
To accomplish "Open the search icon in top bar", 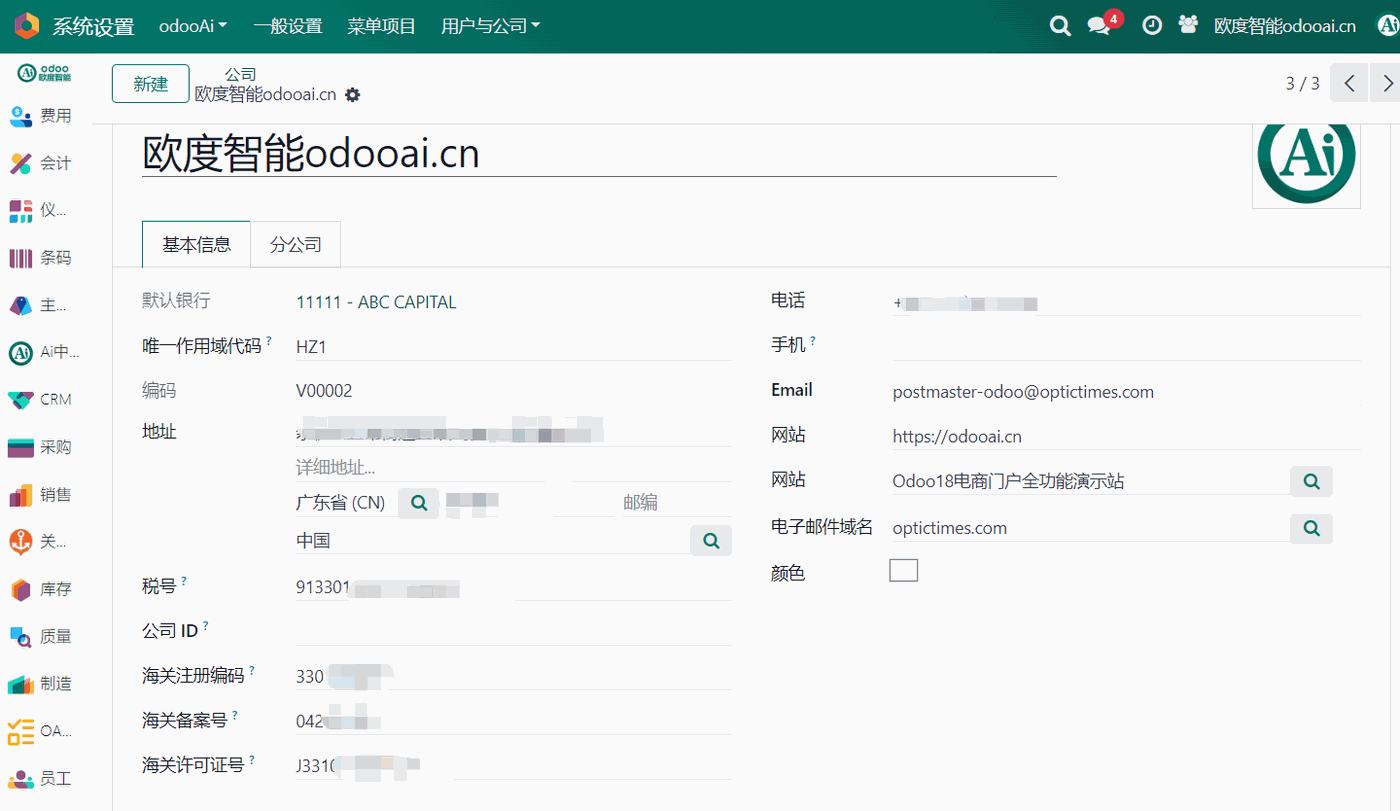I will tap(1060, 26).
